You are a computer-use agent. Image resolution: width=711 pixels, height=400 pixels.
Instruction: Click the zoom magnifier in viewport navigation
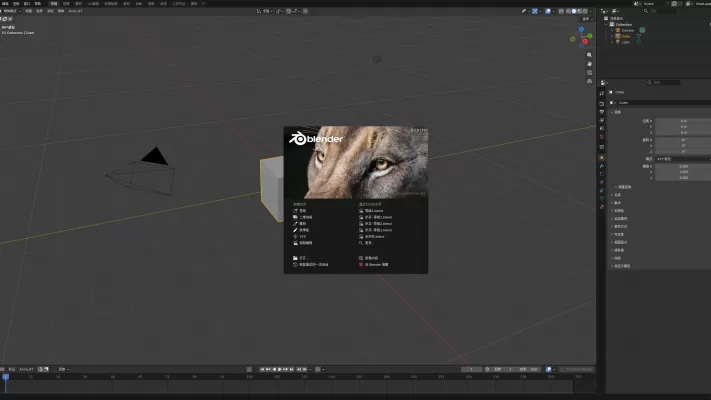(x=589, y=55)
